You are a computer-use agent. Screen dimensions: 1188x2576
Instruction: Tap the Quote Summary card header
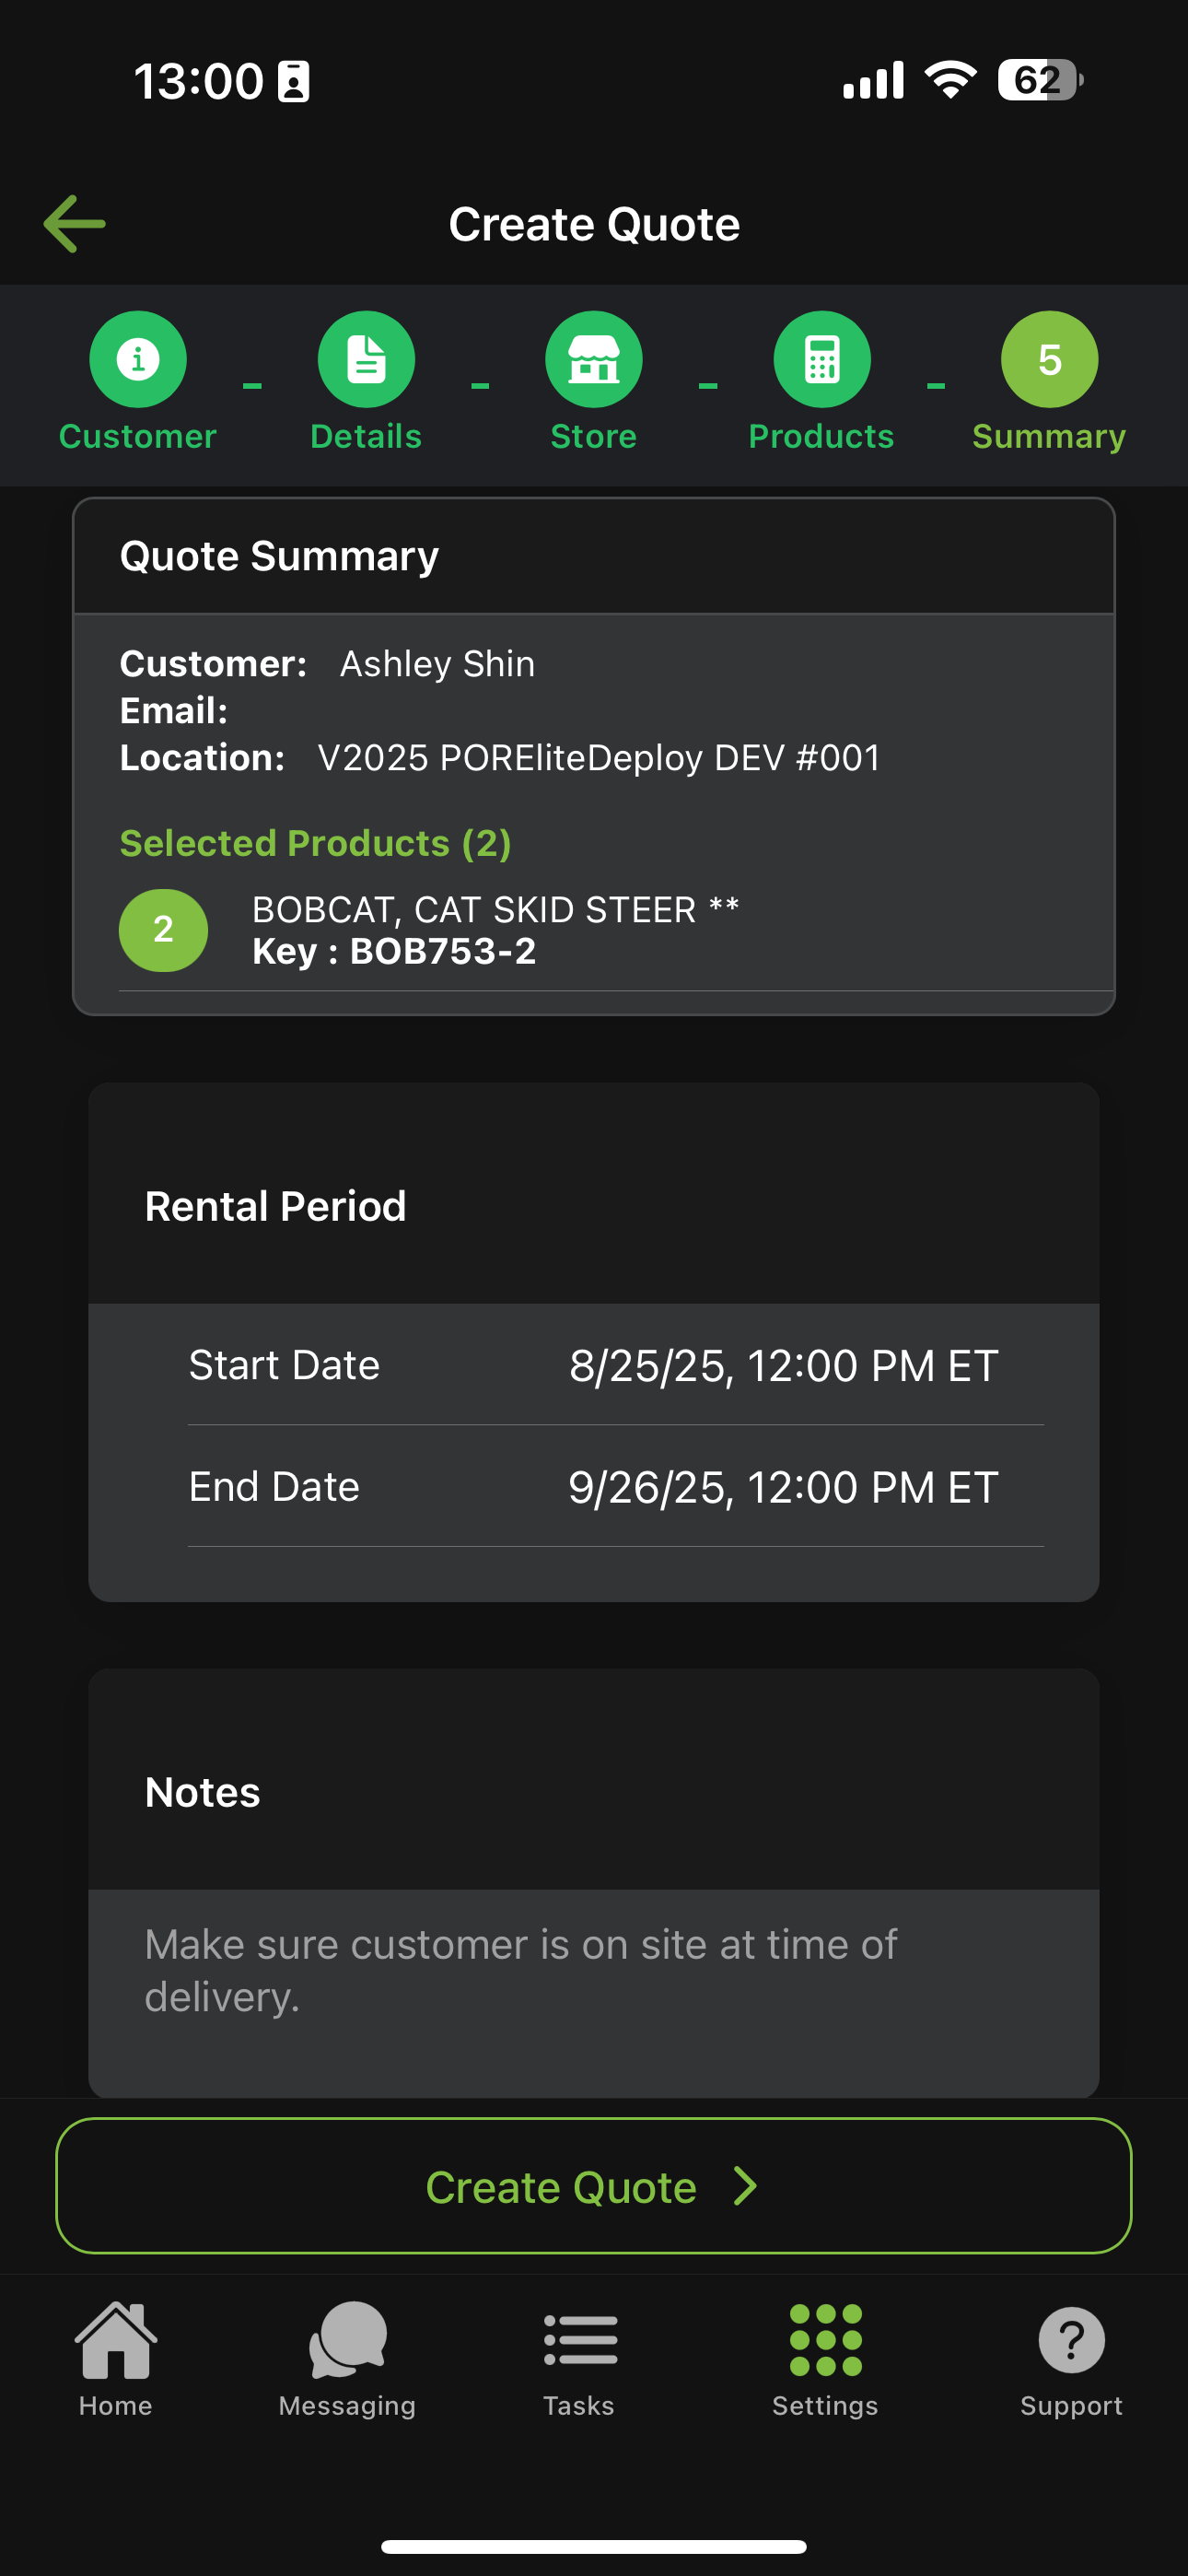coord(594,556)
